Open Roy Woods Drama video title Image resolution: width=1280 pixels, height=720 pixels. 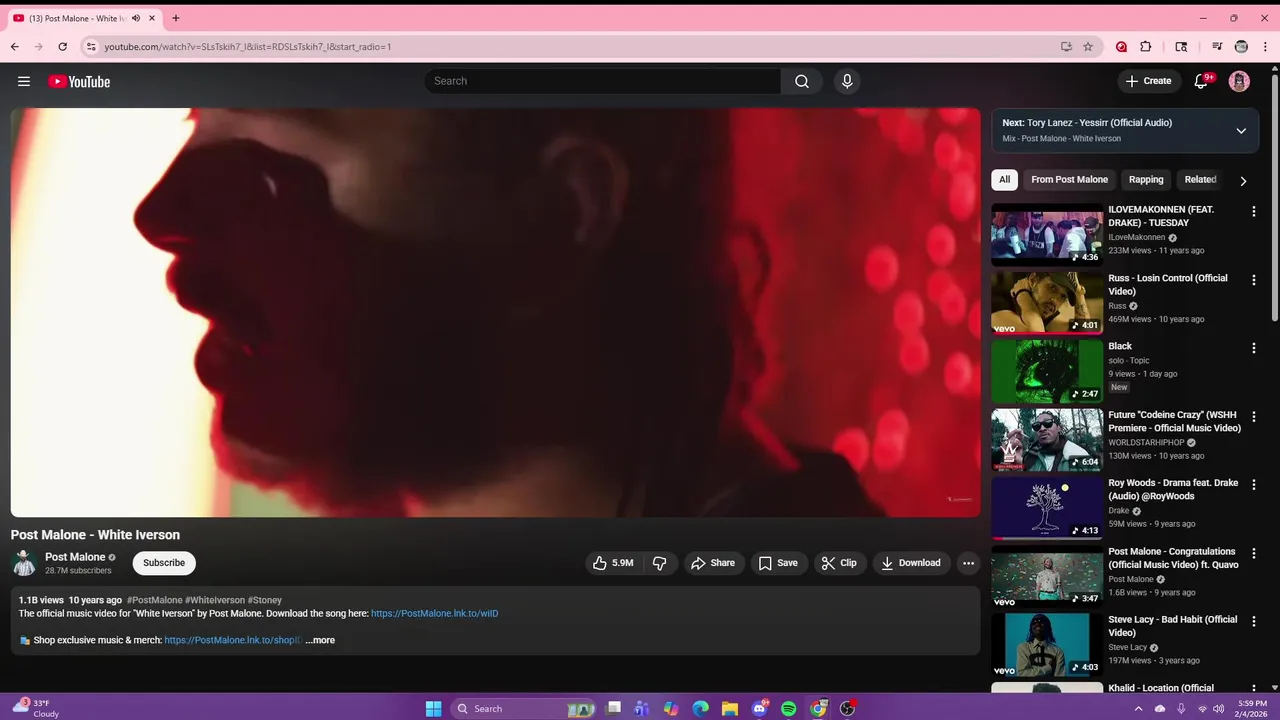point(1173,489)
